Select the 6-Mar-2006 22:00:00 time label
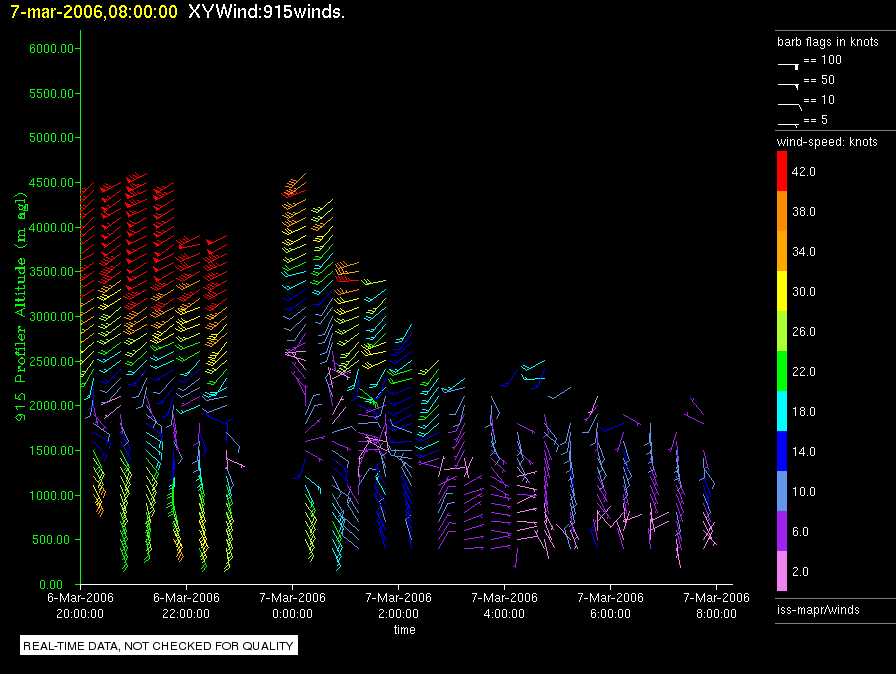This screenshot has width=896, height=674. pyautogui.click(x=186, y=605)
